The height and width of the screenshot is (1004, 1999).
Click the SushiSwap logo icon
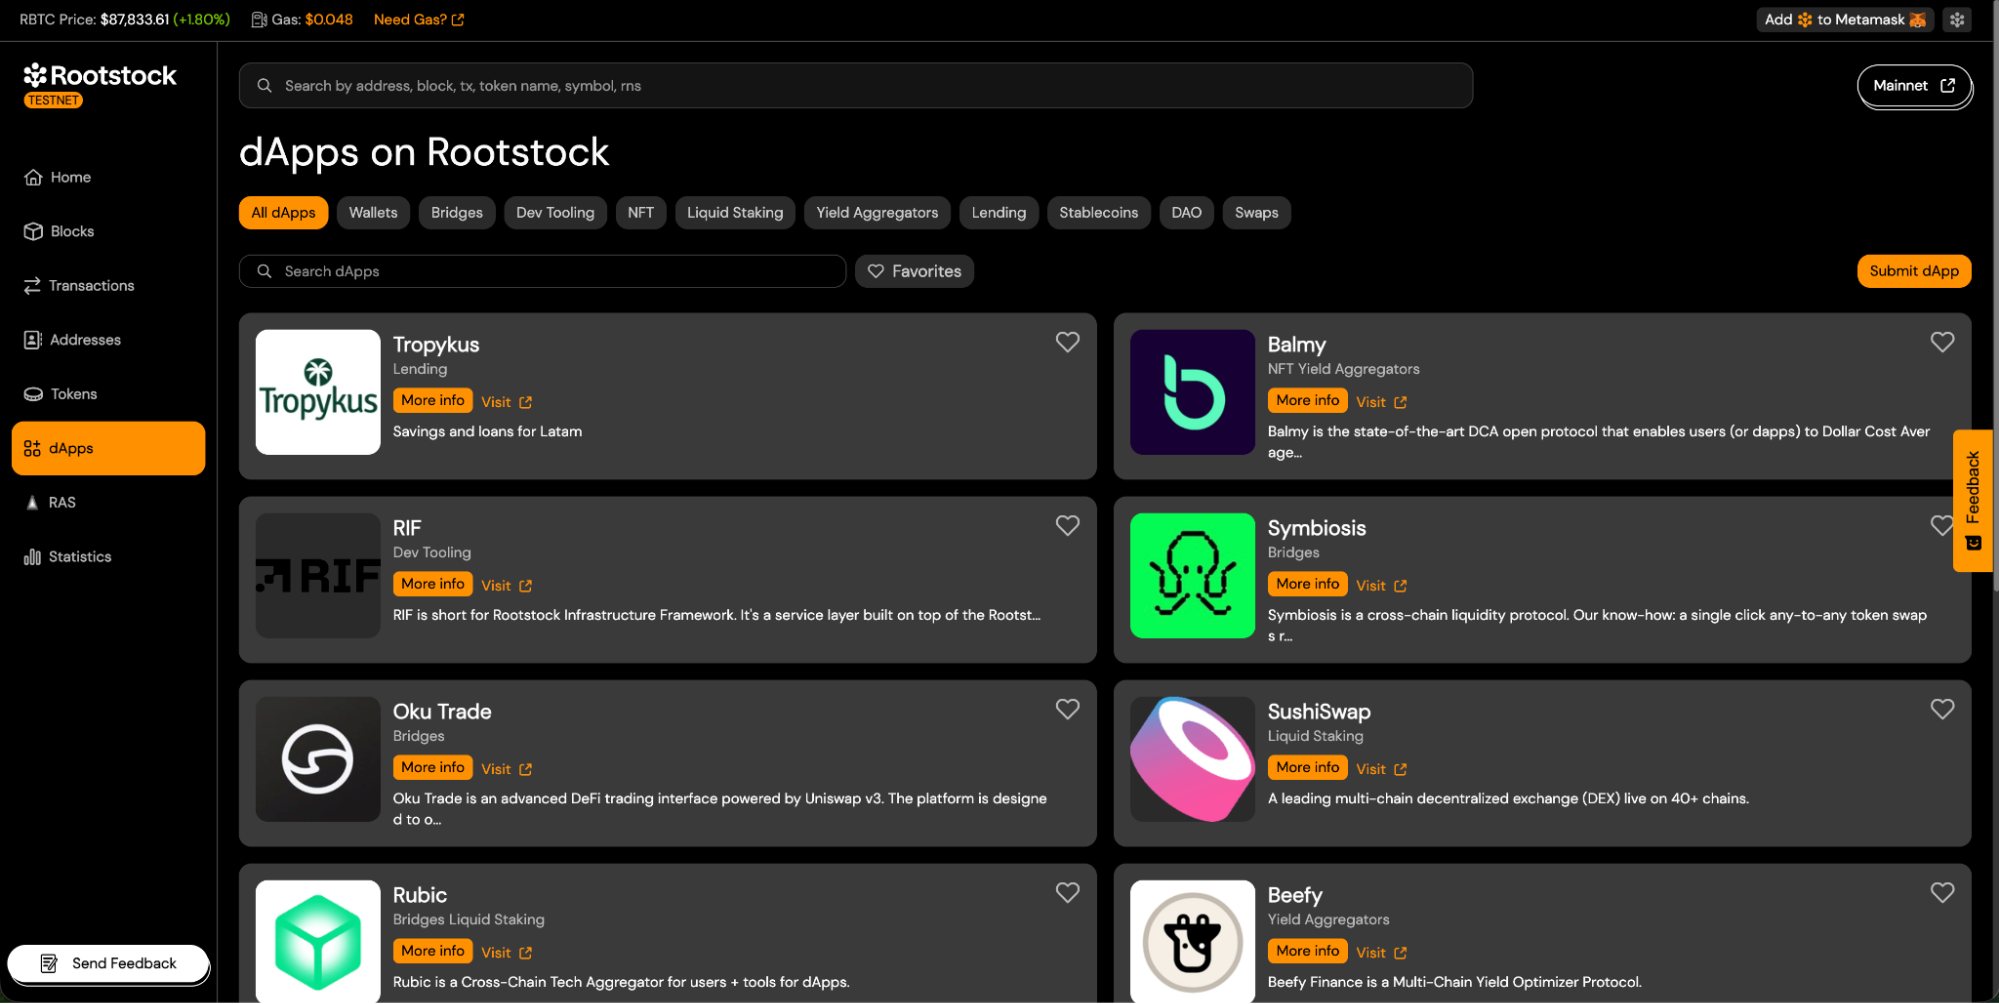tap(1191, 759)
